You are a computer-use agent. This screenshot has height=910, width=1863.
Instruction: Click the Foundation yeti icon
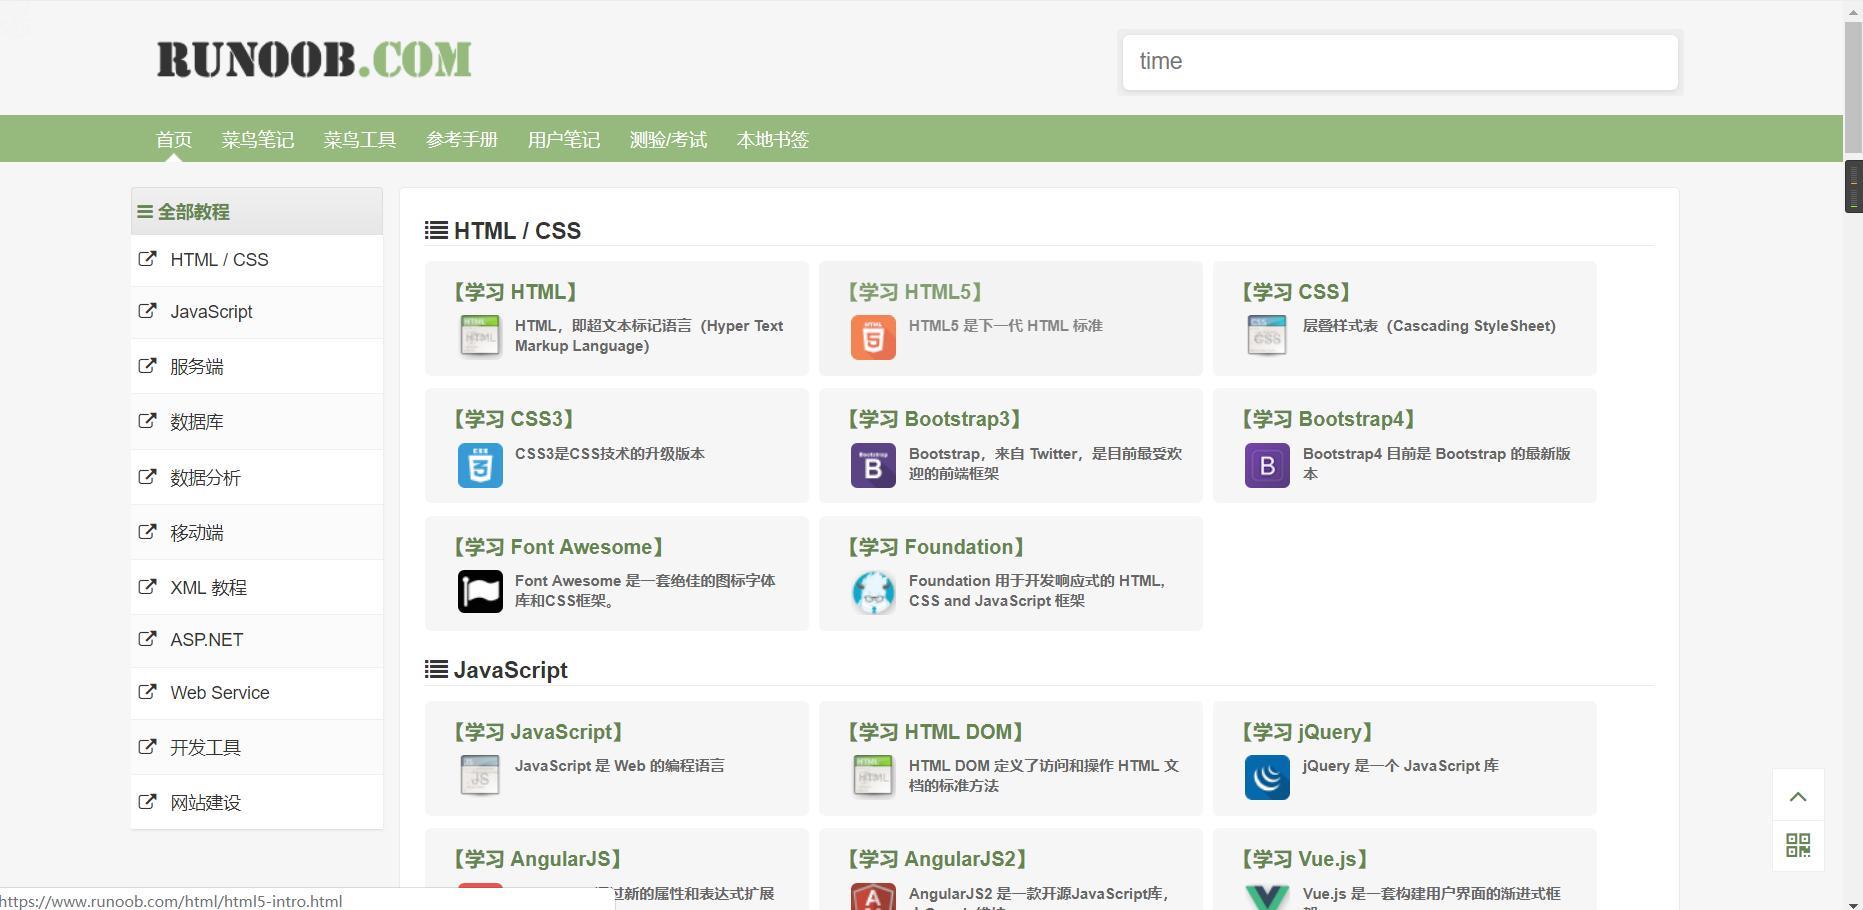[x=873, y=592]
